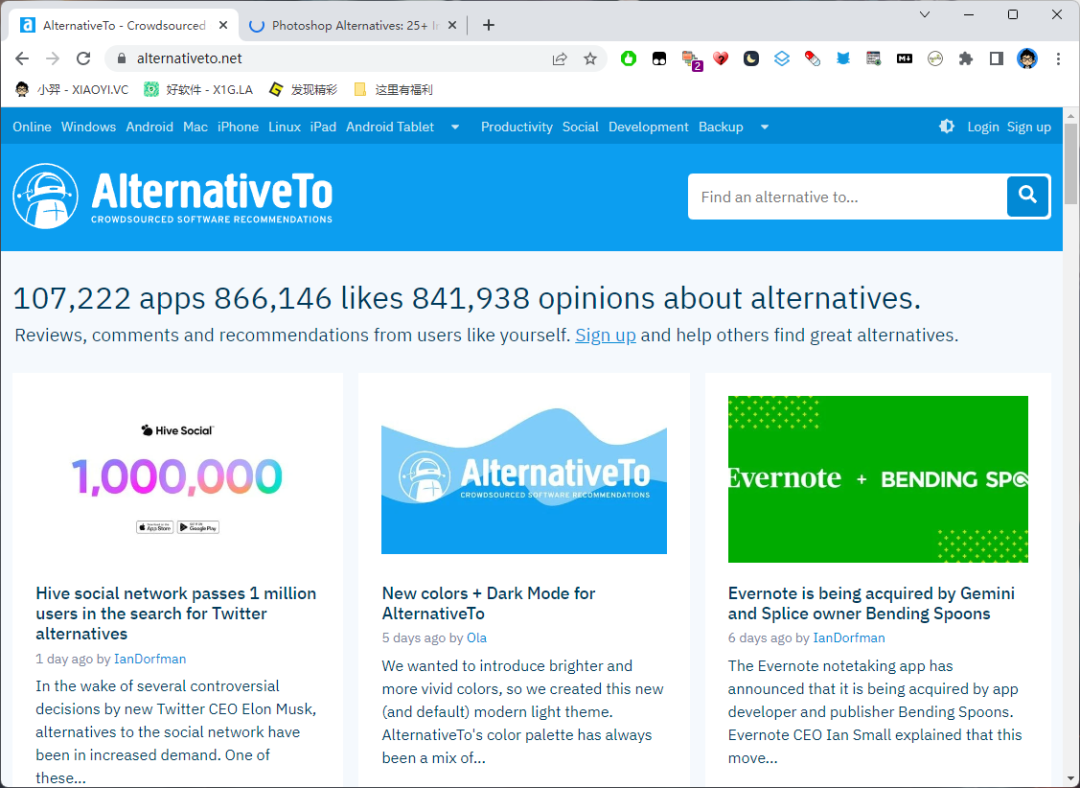The image size is (1080, 788).
Task: Open the Windows platform menu item
Action: (x=88, y=127)
